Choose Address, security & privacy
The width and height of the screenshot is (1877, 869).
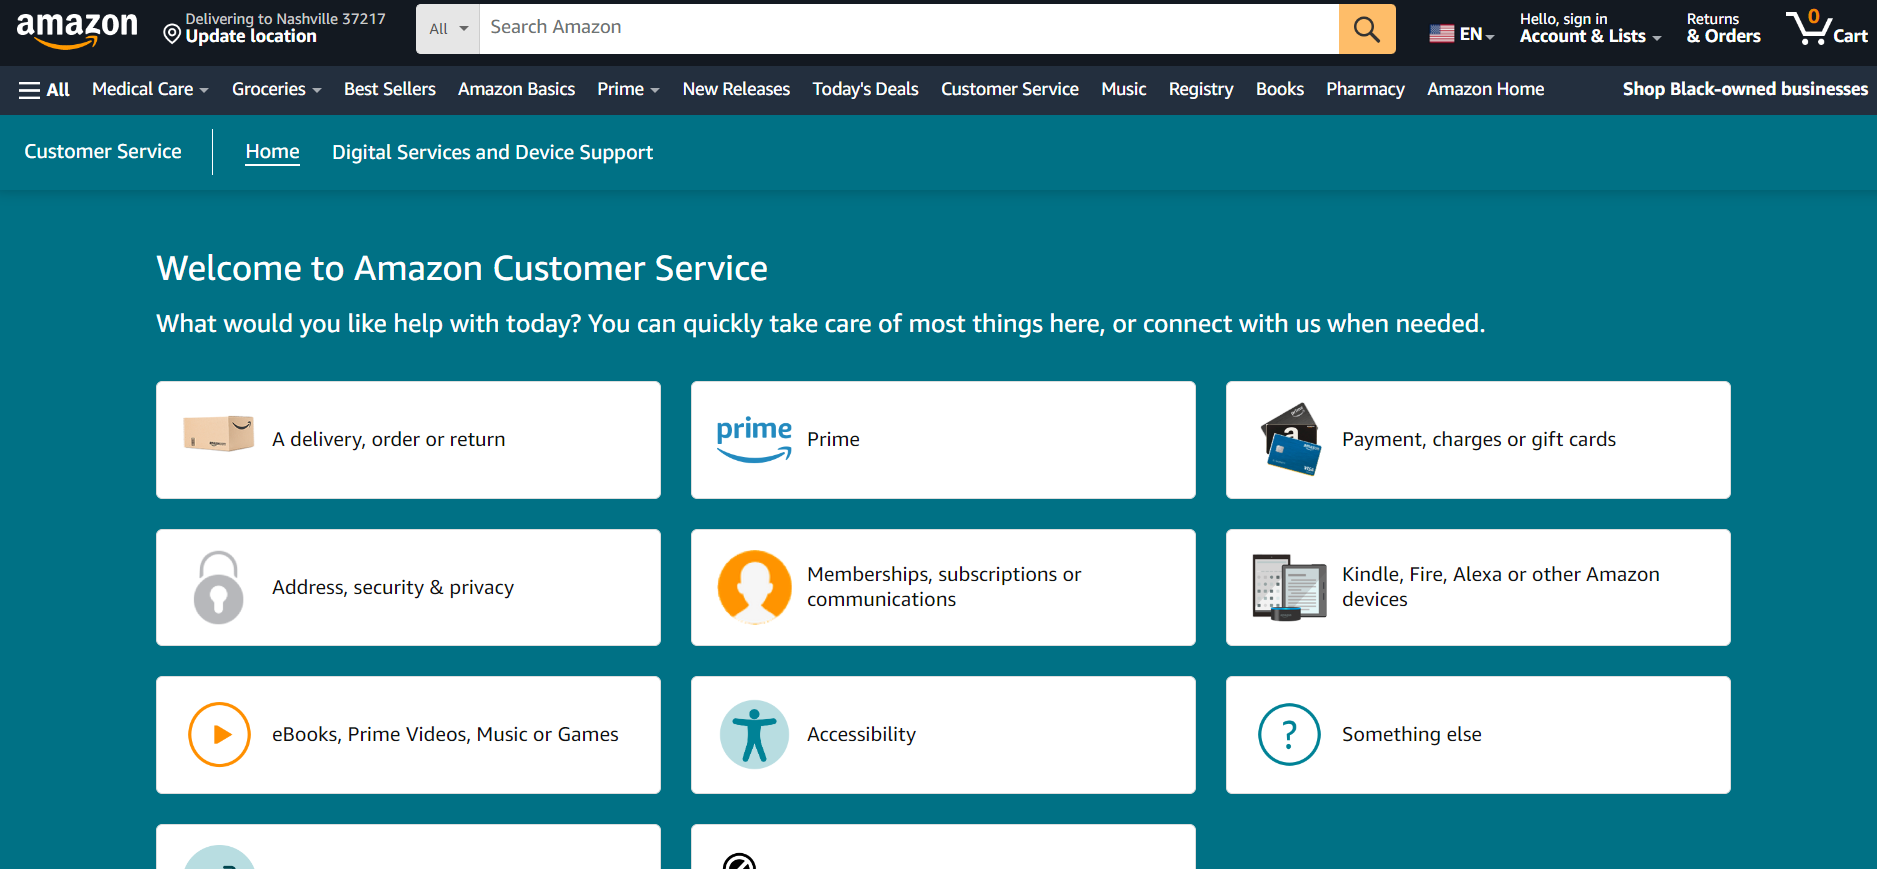pos(408,587)
